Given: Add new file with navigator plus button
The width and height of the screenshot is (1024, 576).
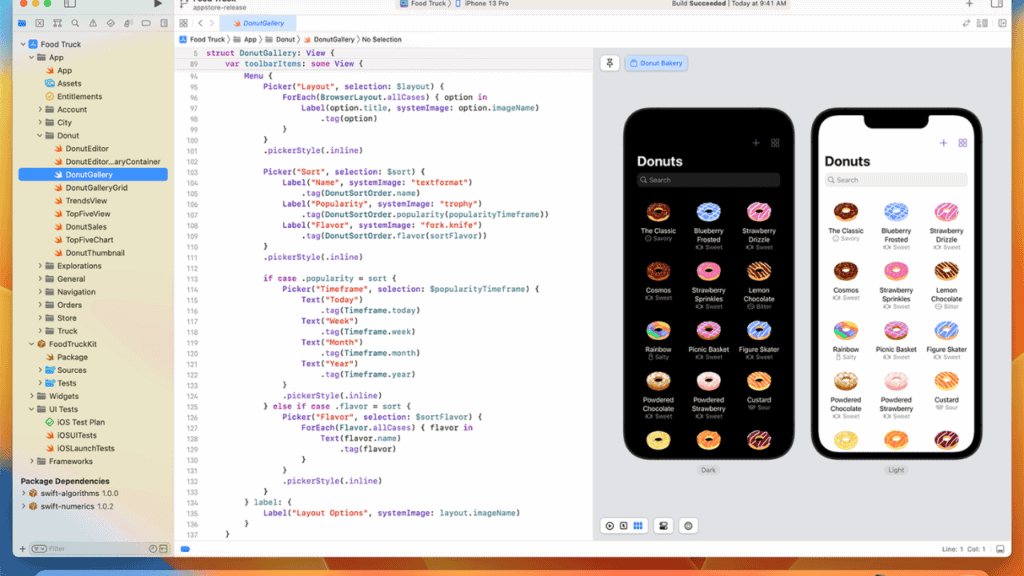Looking at the screenshot, I should [22, 549].
